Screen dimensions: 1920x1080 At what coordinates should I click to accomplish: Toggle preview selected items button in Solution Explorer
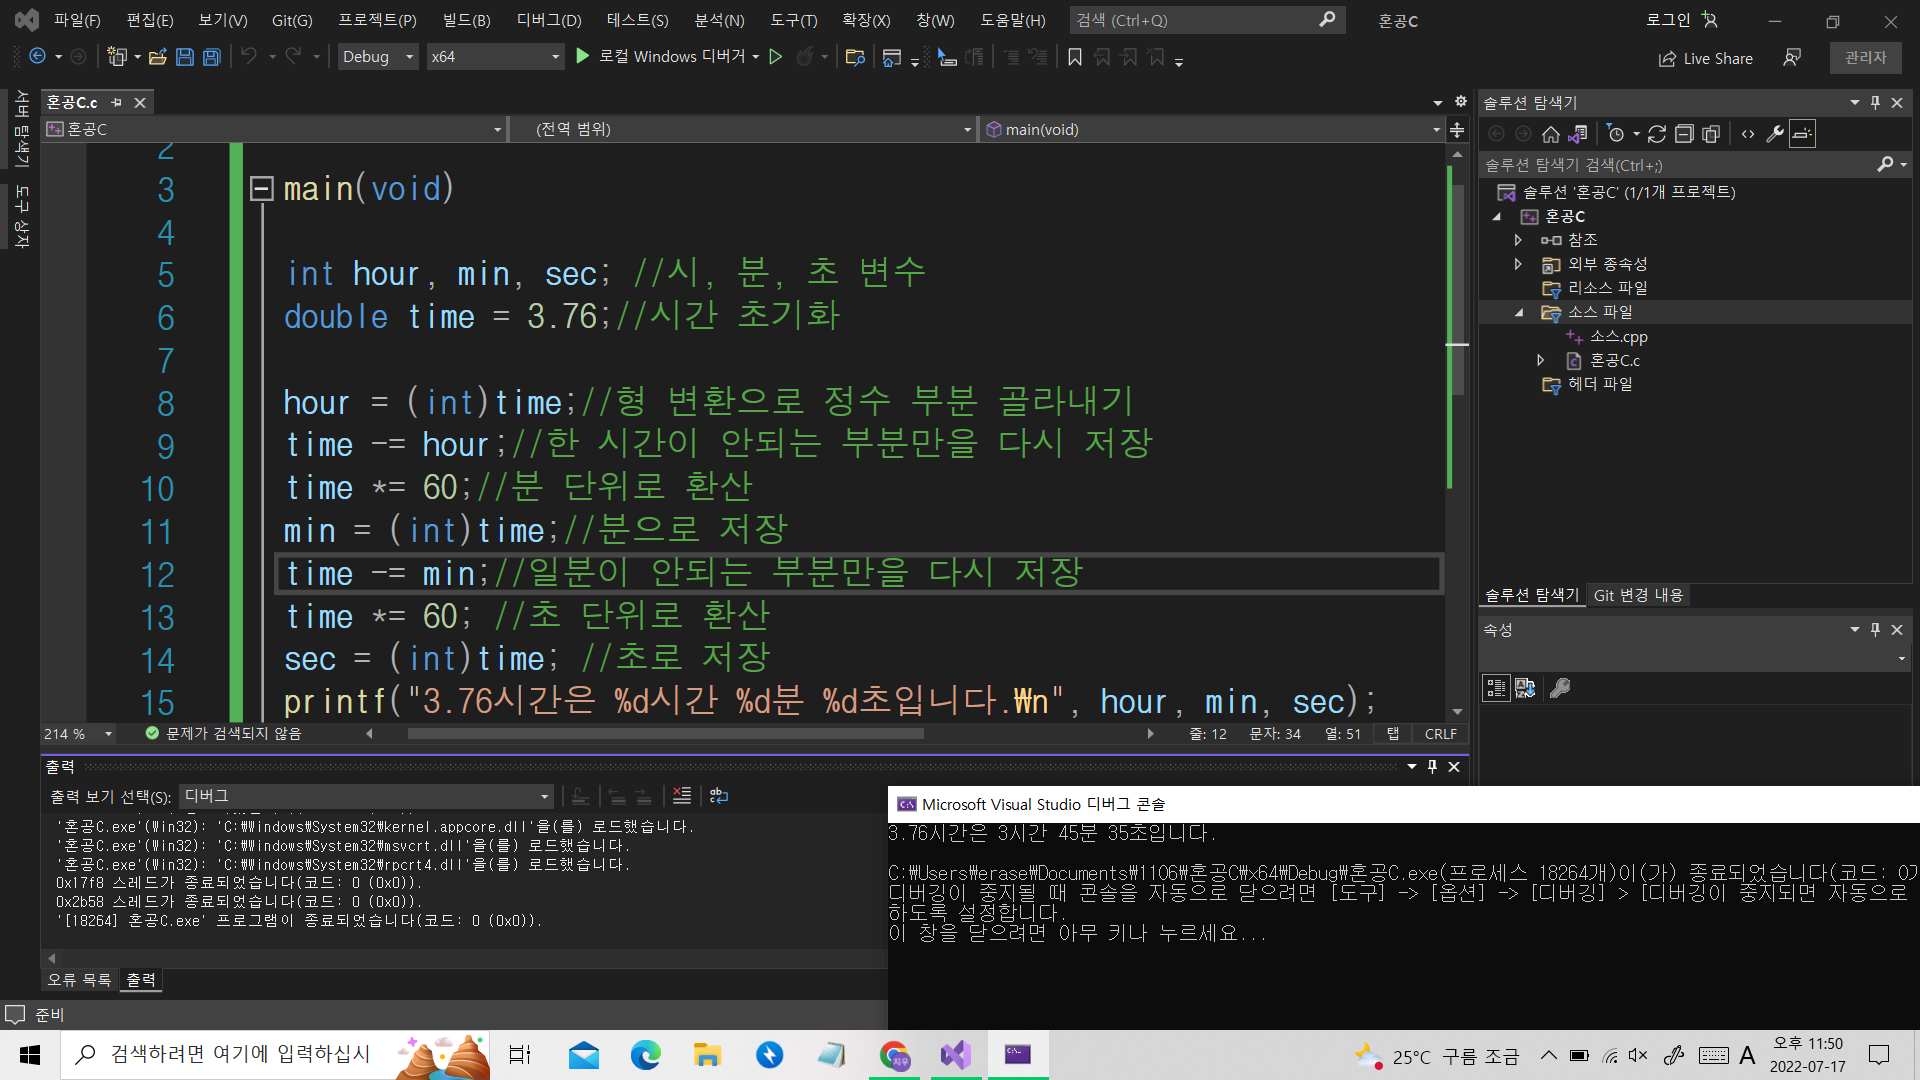(1802, 134)
